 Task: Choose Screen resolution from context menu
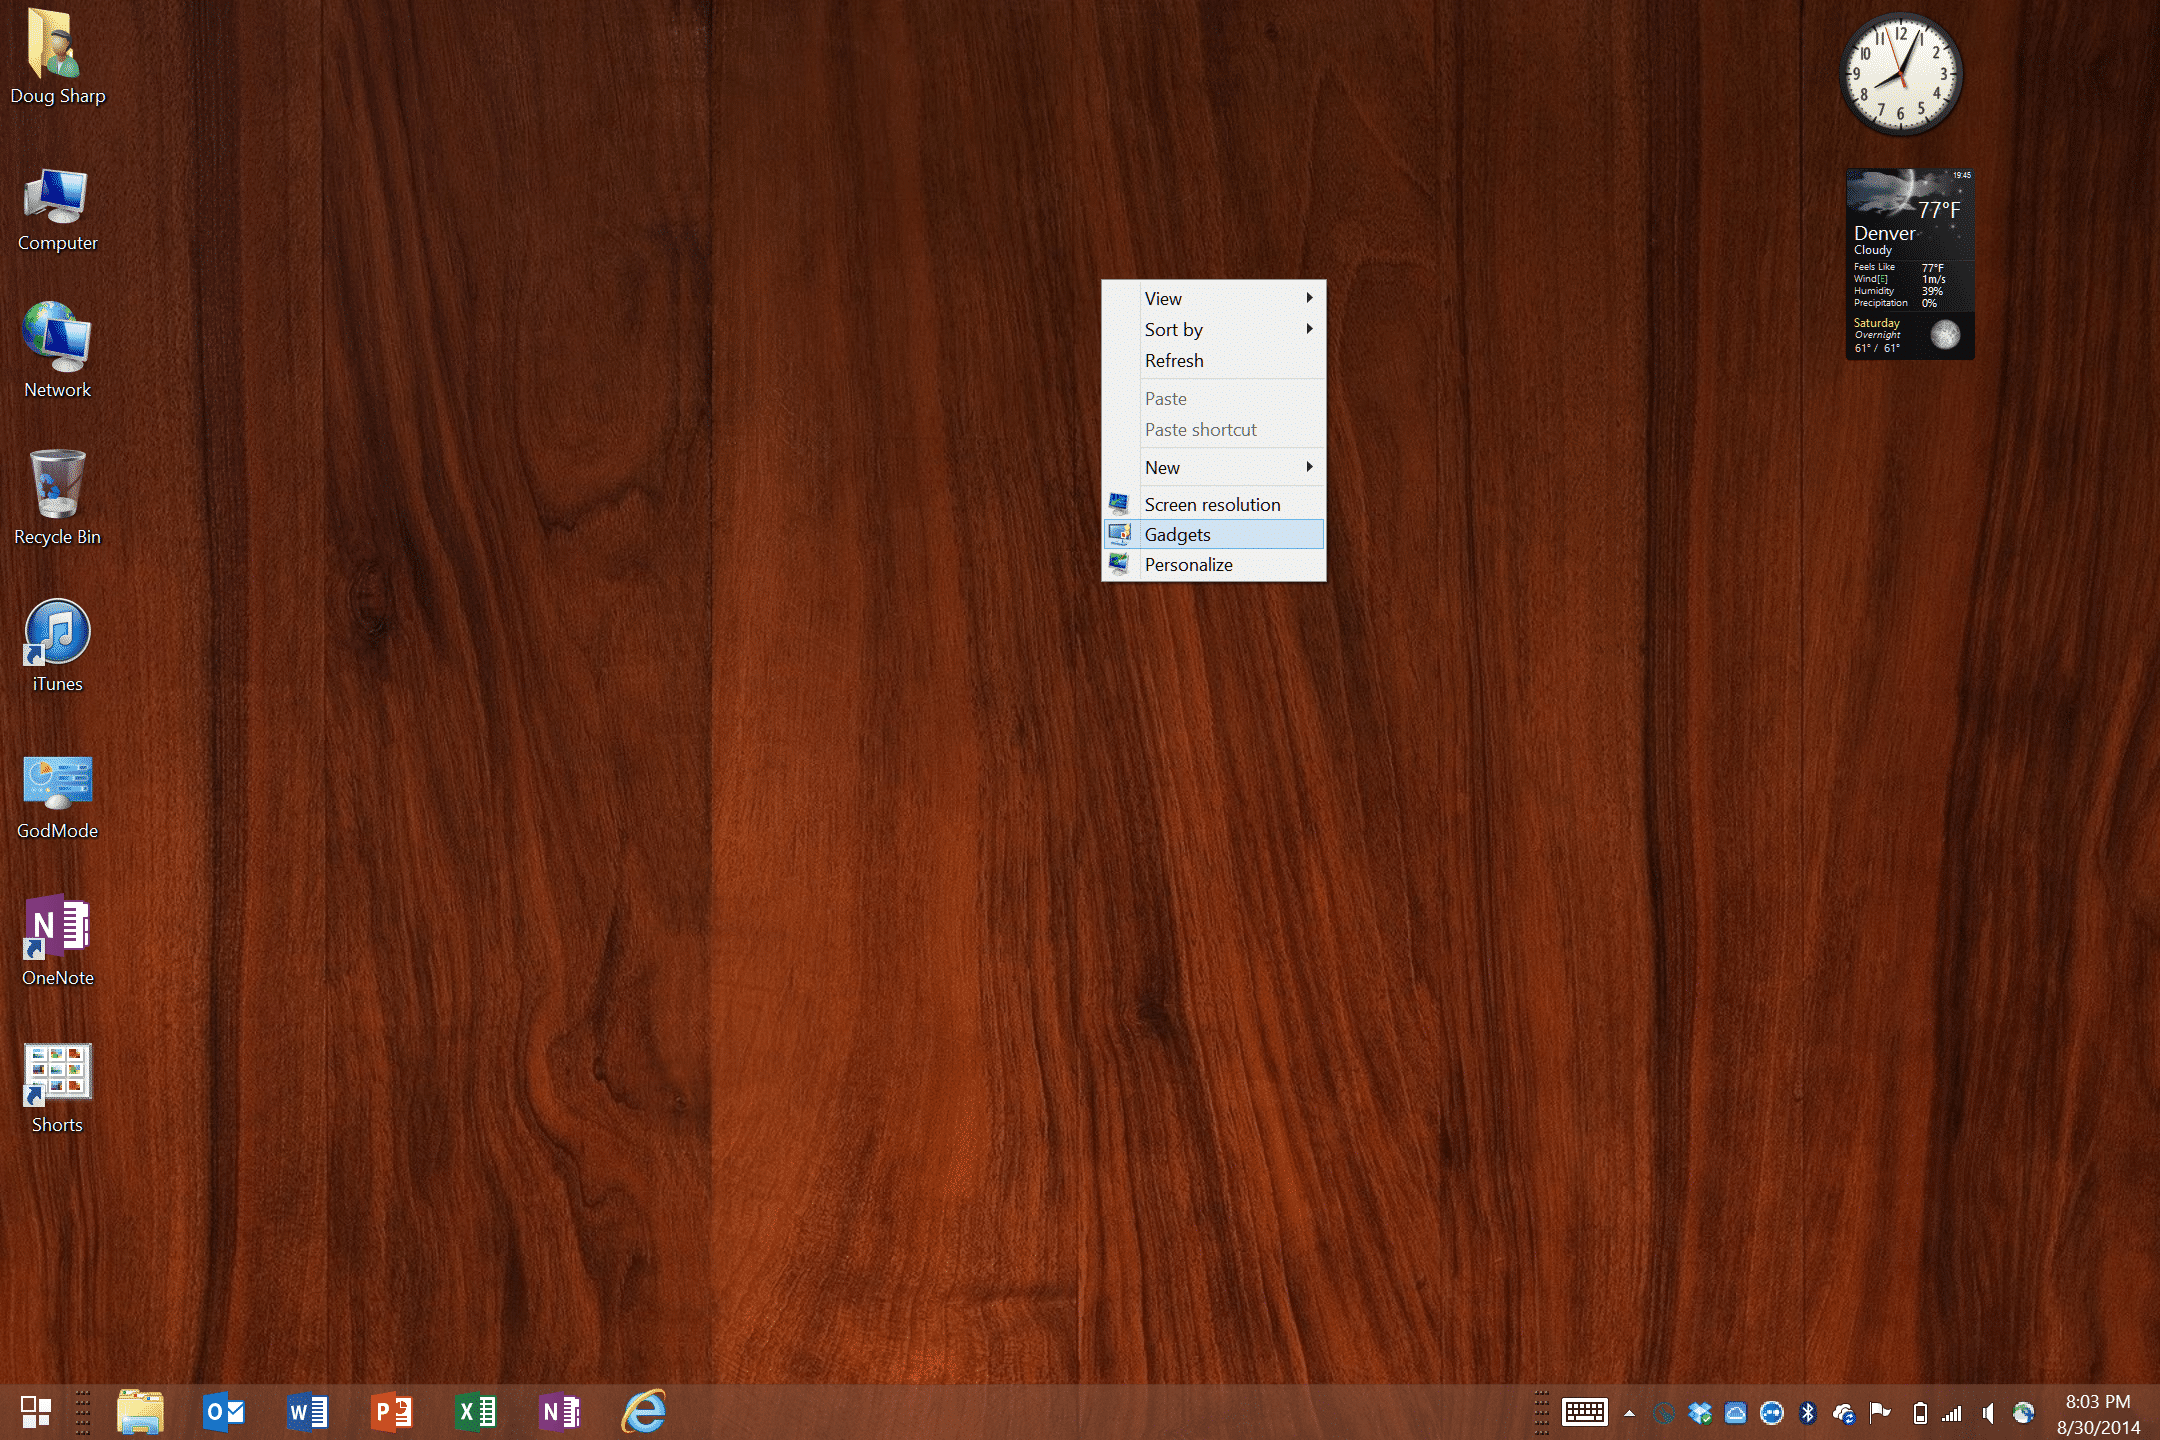pos(1214,504)
